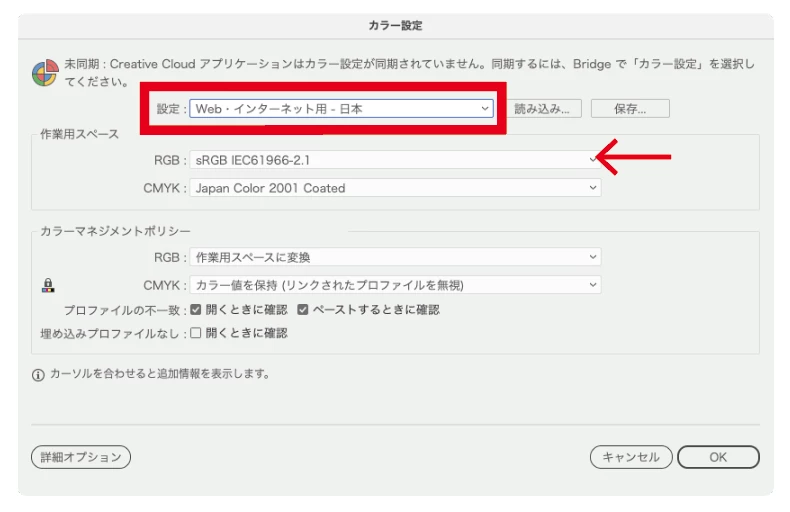Click the カラーマネジメントポリシー section label
The image size is (790, 512).
[115, 231]
